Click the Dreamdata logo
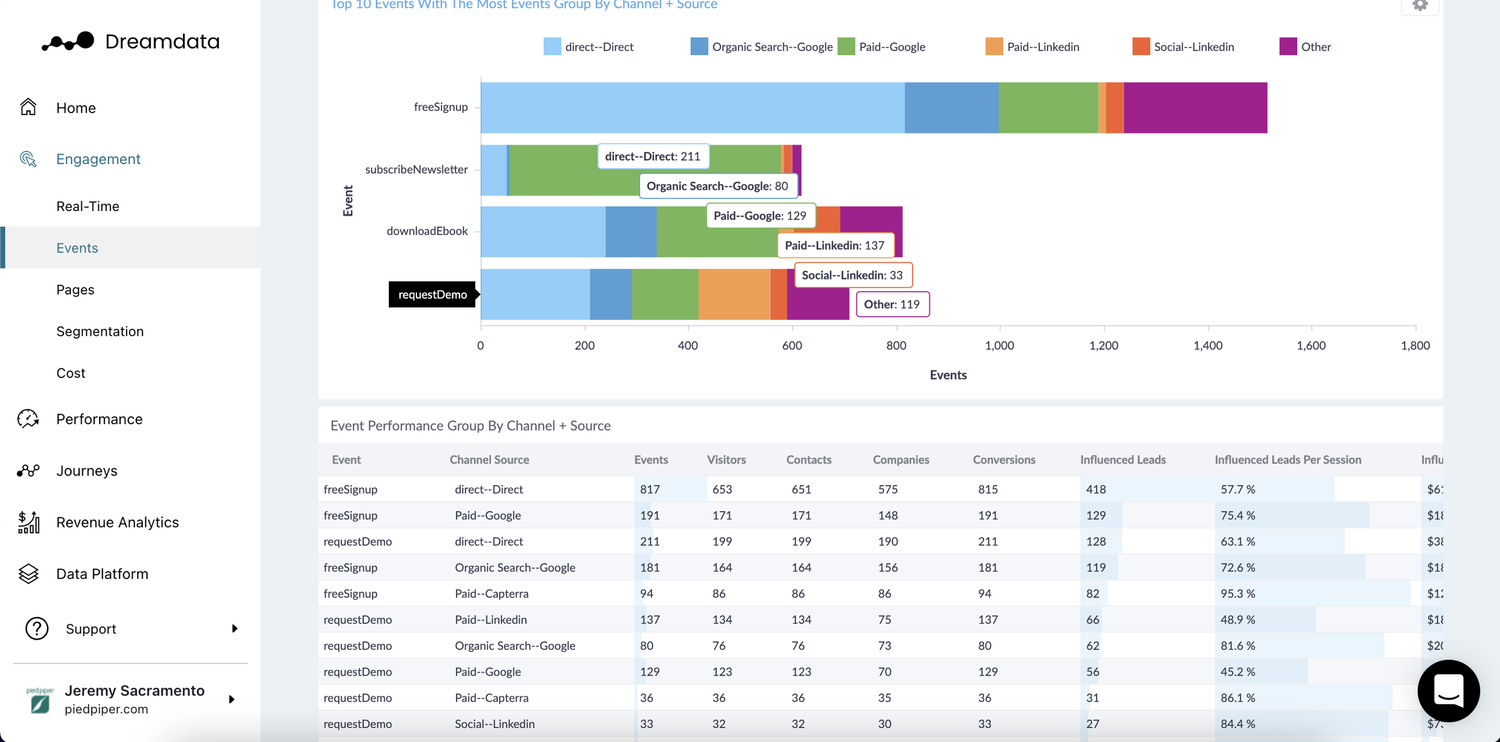1500x742 pixels. coord(130,41)
